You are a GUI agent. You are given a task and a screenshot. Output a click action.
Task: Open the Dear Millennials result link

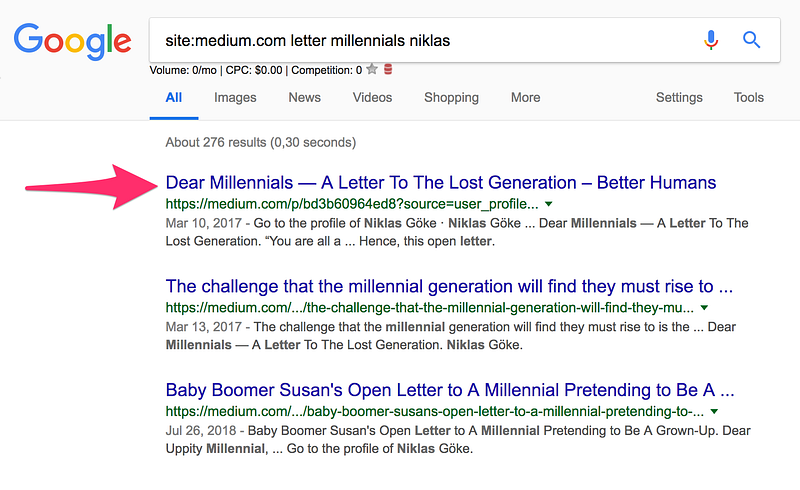click(441, 183)
